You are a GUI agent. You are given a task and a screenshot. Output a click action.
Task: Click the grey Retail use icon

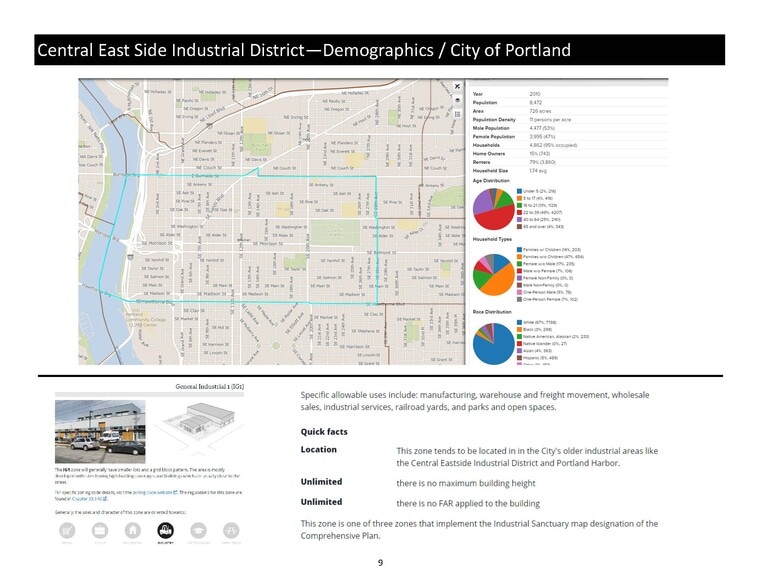point(67,531)
